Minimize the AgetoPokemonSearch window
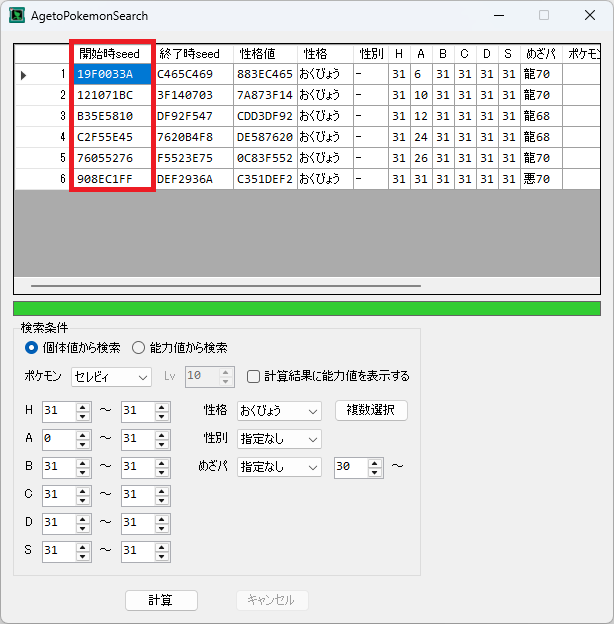The height and width of the screenshot is (624, 614). tap(499, 16)
